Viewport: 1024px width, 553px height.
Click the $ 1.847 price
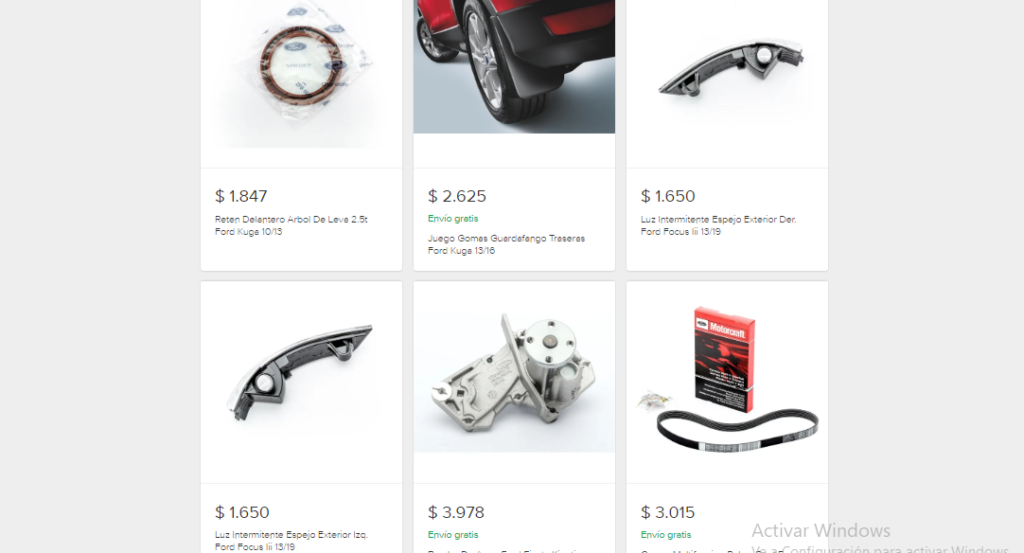tap(241, 196)
